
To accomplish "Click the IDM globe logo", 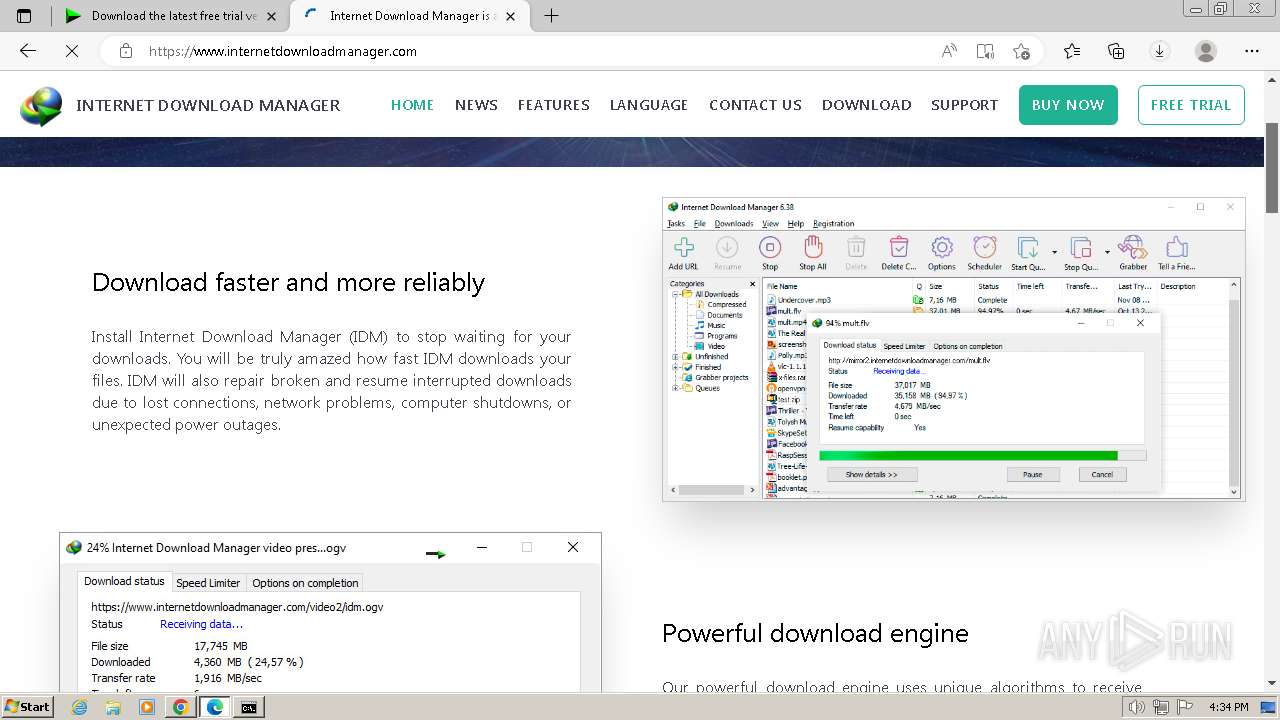I will tap(41, 106).
